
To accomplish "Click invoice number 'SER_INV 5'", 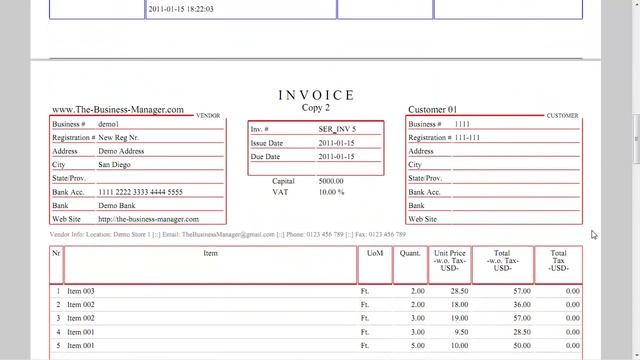I will [337, 129].
